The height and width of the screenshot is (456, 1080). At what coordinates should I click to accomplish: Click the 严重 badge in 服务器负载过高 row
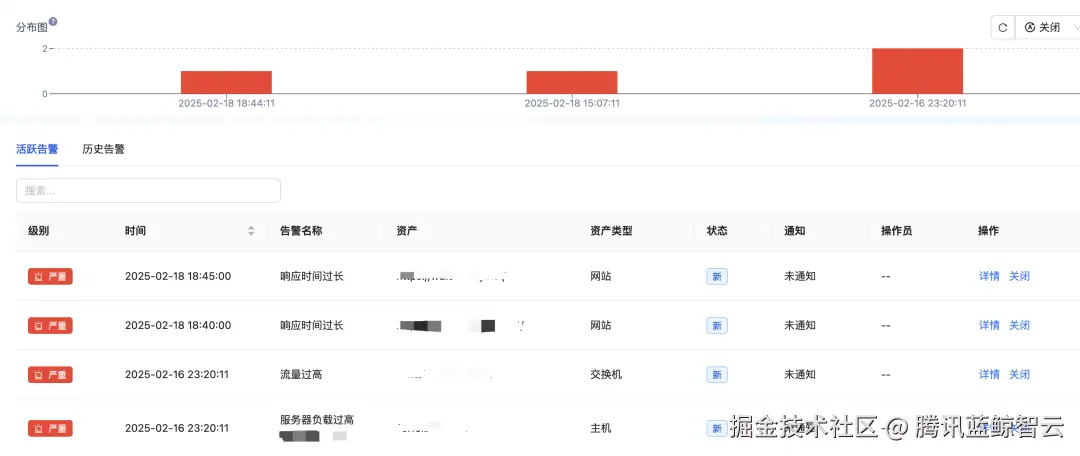pyautogui.click(x=50, y=428)
